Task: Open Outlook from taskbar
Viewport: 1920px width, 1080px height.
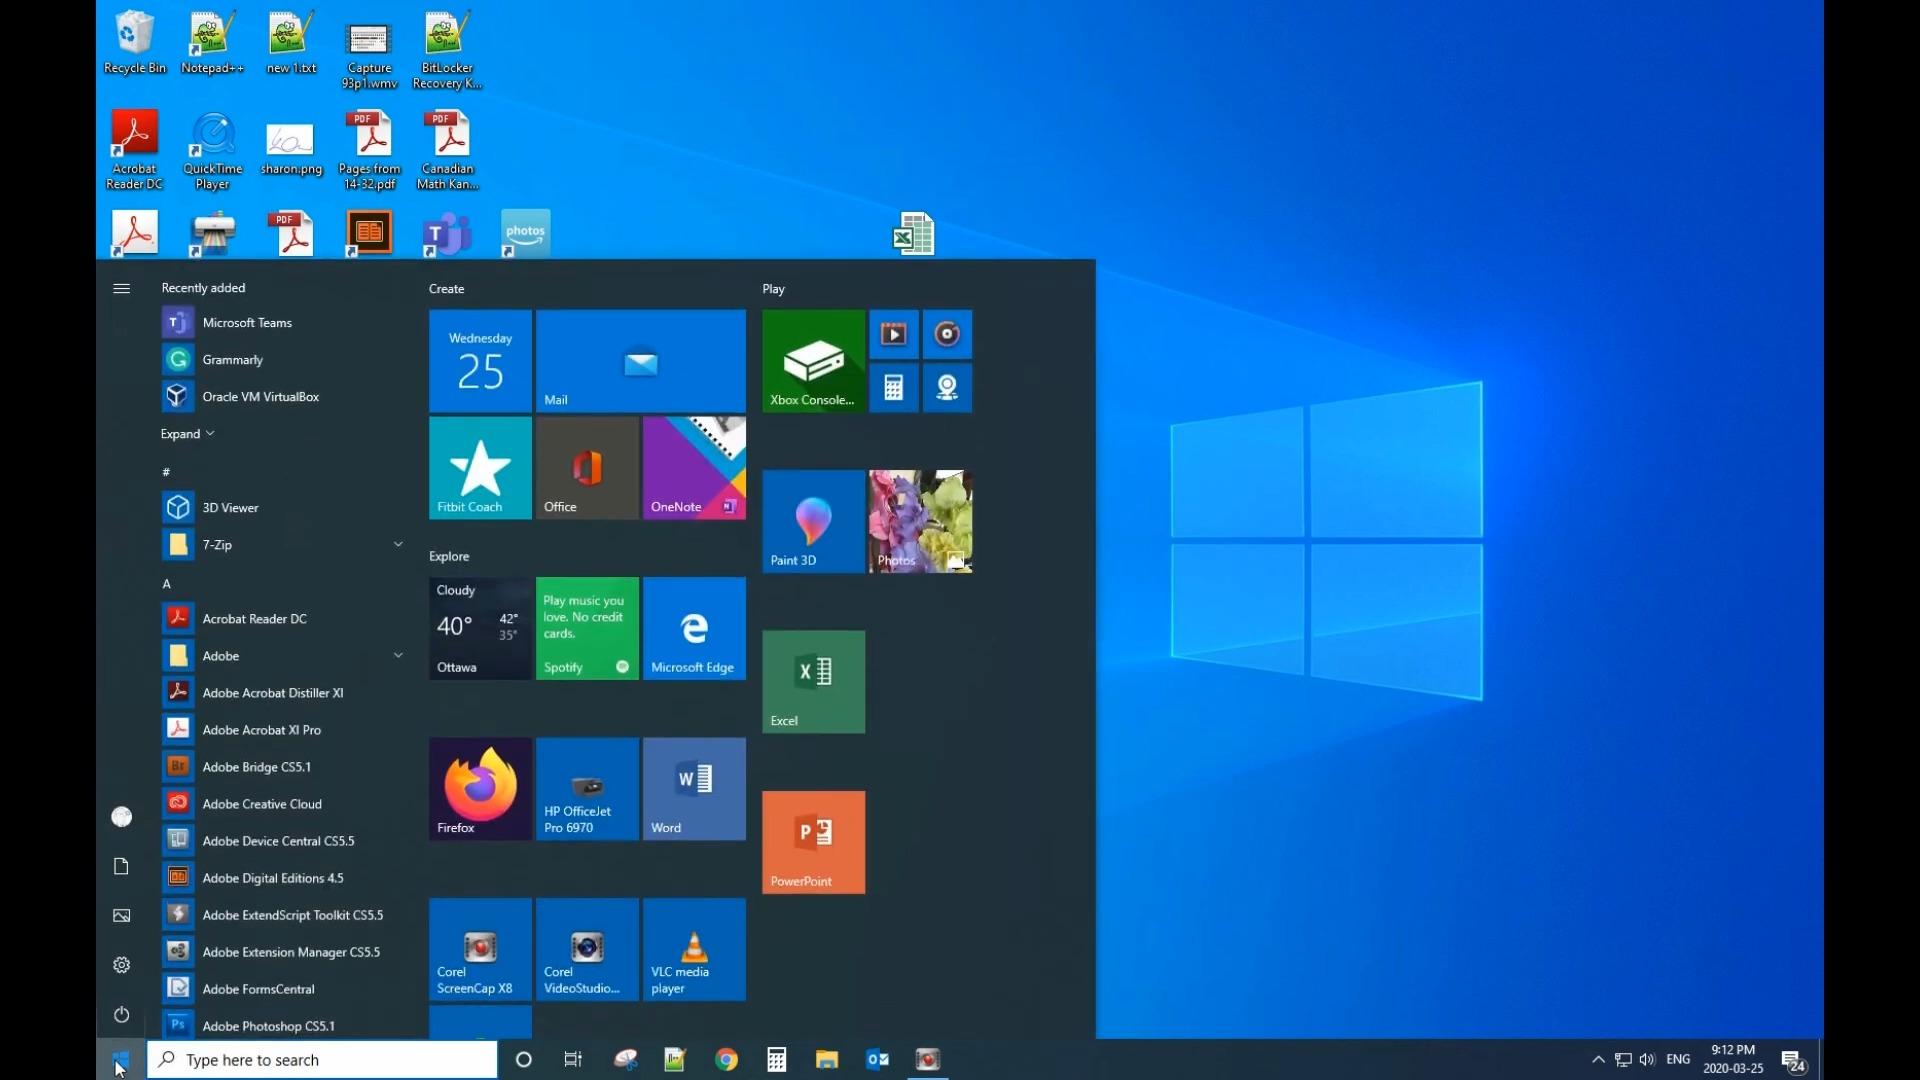Action: (x=877, y=1060)
